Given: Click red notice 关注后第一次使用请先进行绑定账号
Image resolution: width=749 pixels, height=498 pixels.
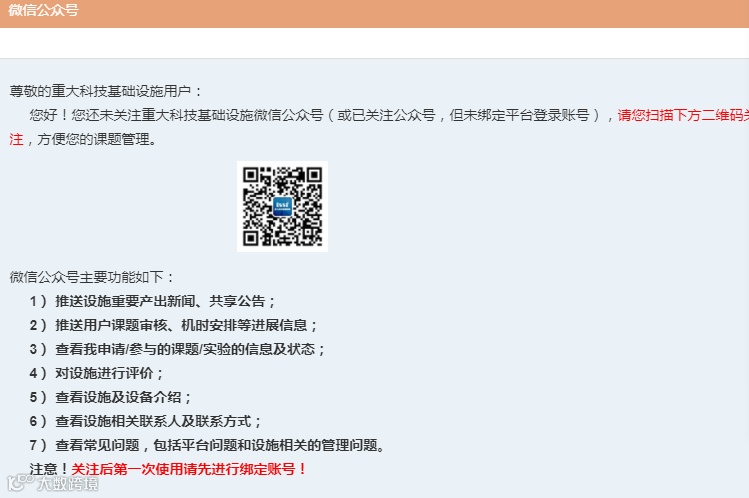Looking at the screenshot, I should [x=189, y=469].
